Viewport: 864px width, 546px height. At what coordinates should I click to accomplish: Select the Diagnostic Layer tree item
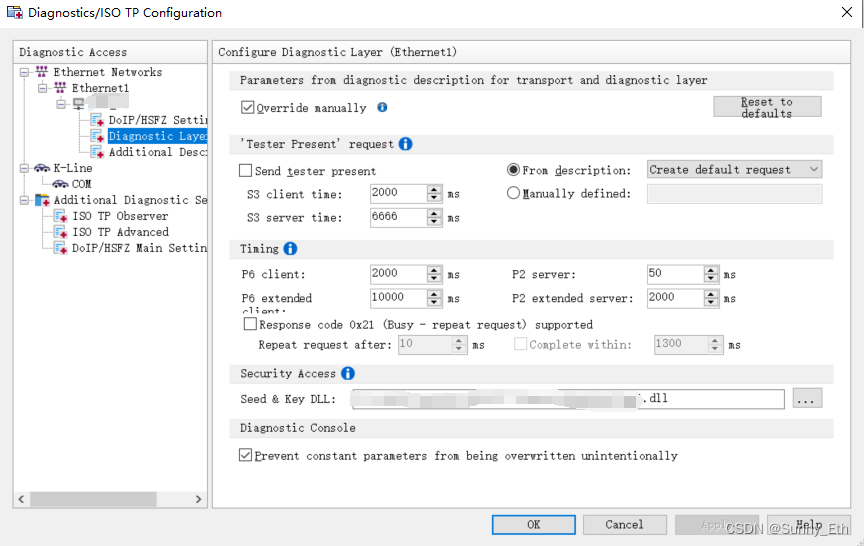click(157, 136)
